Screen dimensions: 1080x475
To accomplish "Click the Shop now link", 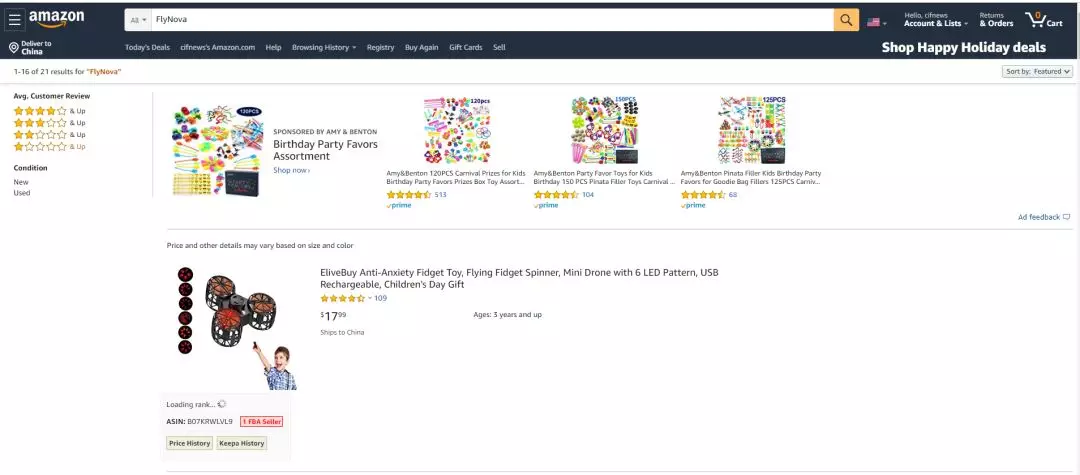I will [x=291, y=170].
